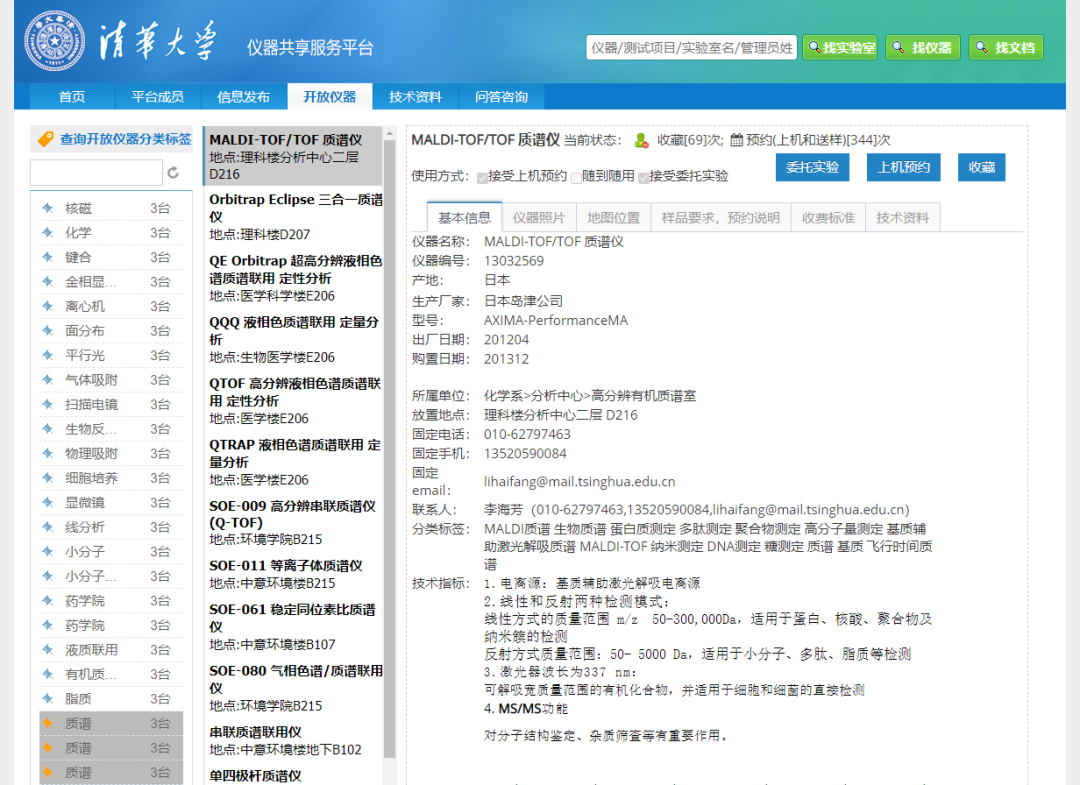Click the pin icon beside 核磁 category
This screenshot has height=785, width=1080.
coord(47,209)
